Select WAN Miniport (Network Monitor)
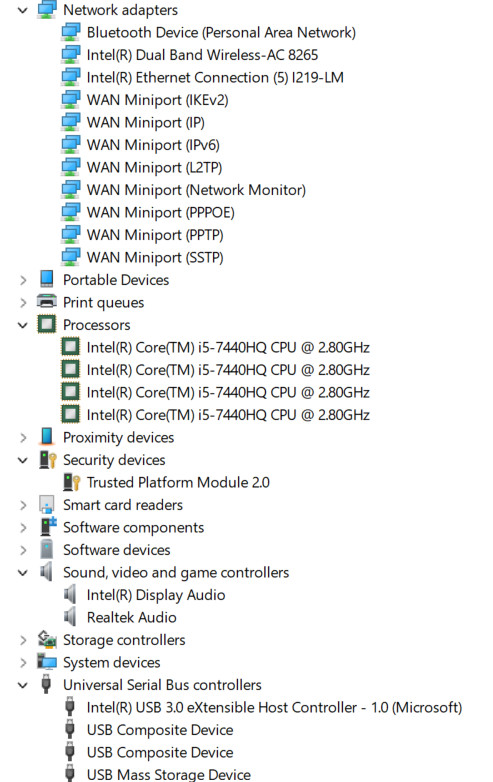Viewport: 493px width, 782px height. 196,190
